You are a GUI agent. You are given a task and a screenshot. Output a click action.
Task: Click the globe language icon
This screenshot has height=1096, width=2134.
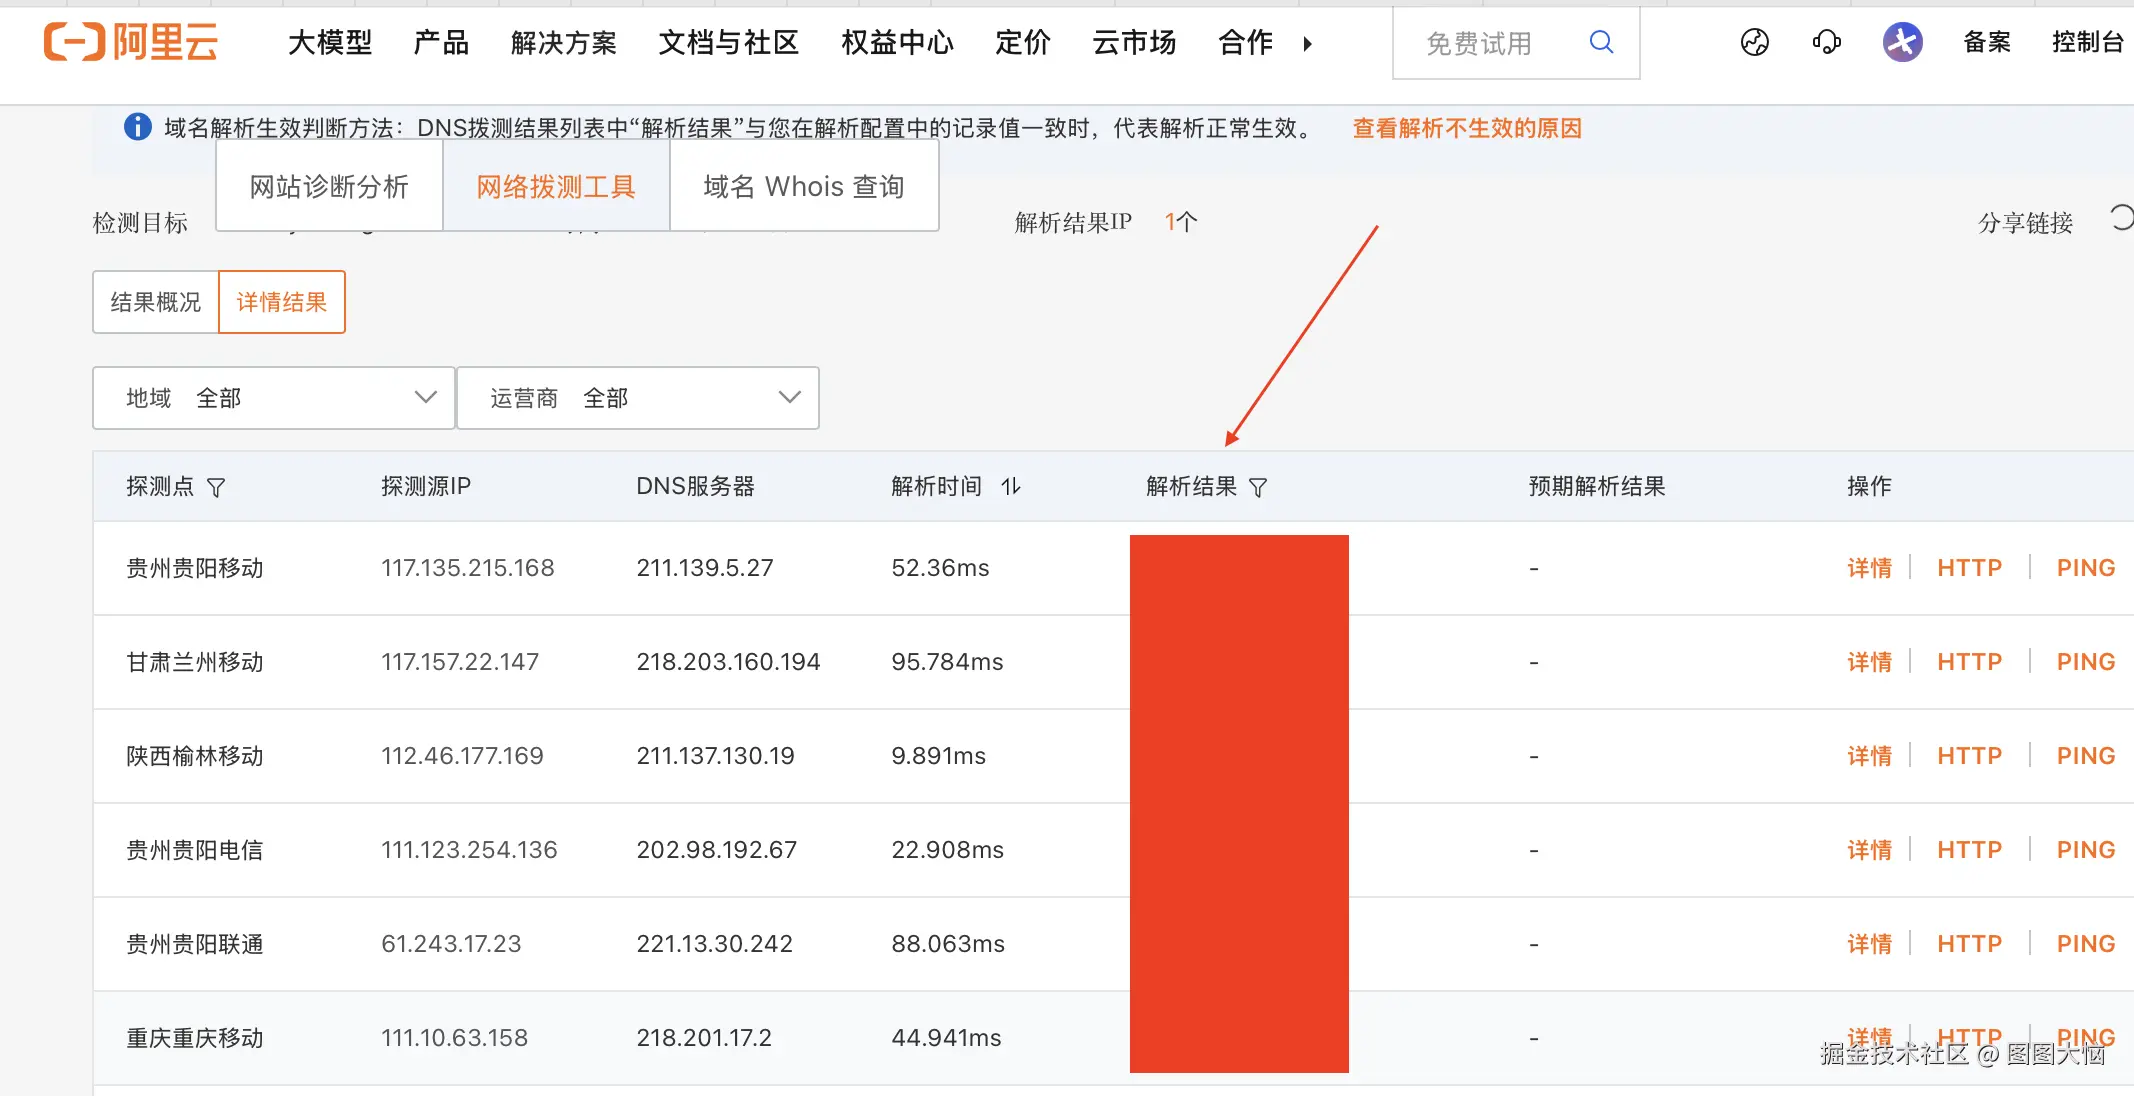pos(1754,42)
